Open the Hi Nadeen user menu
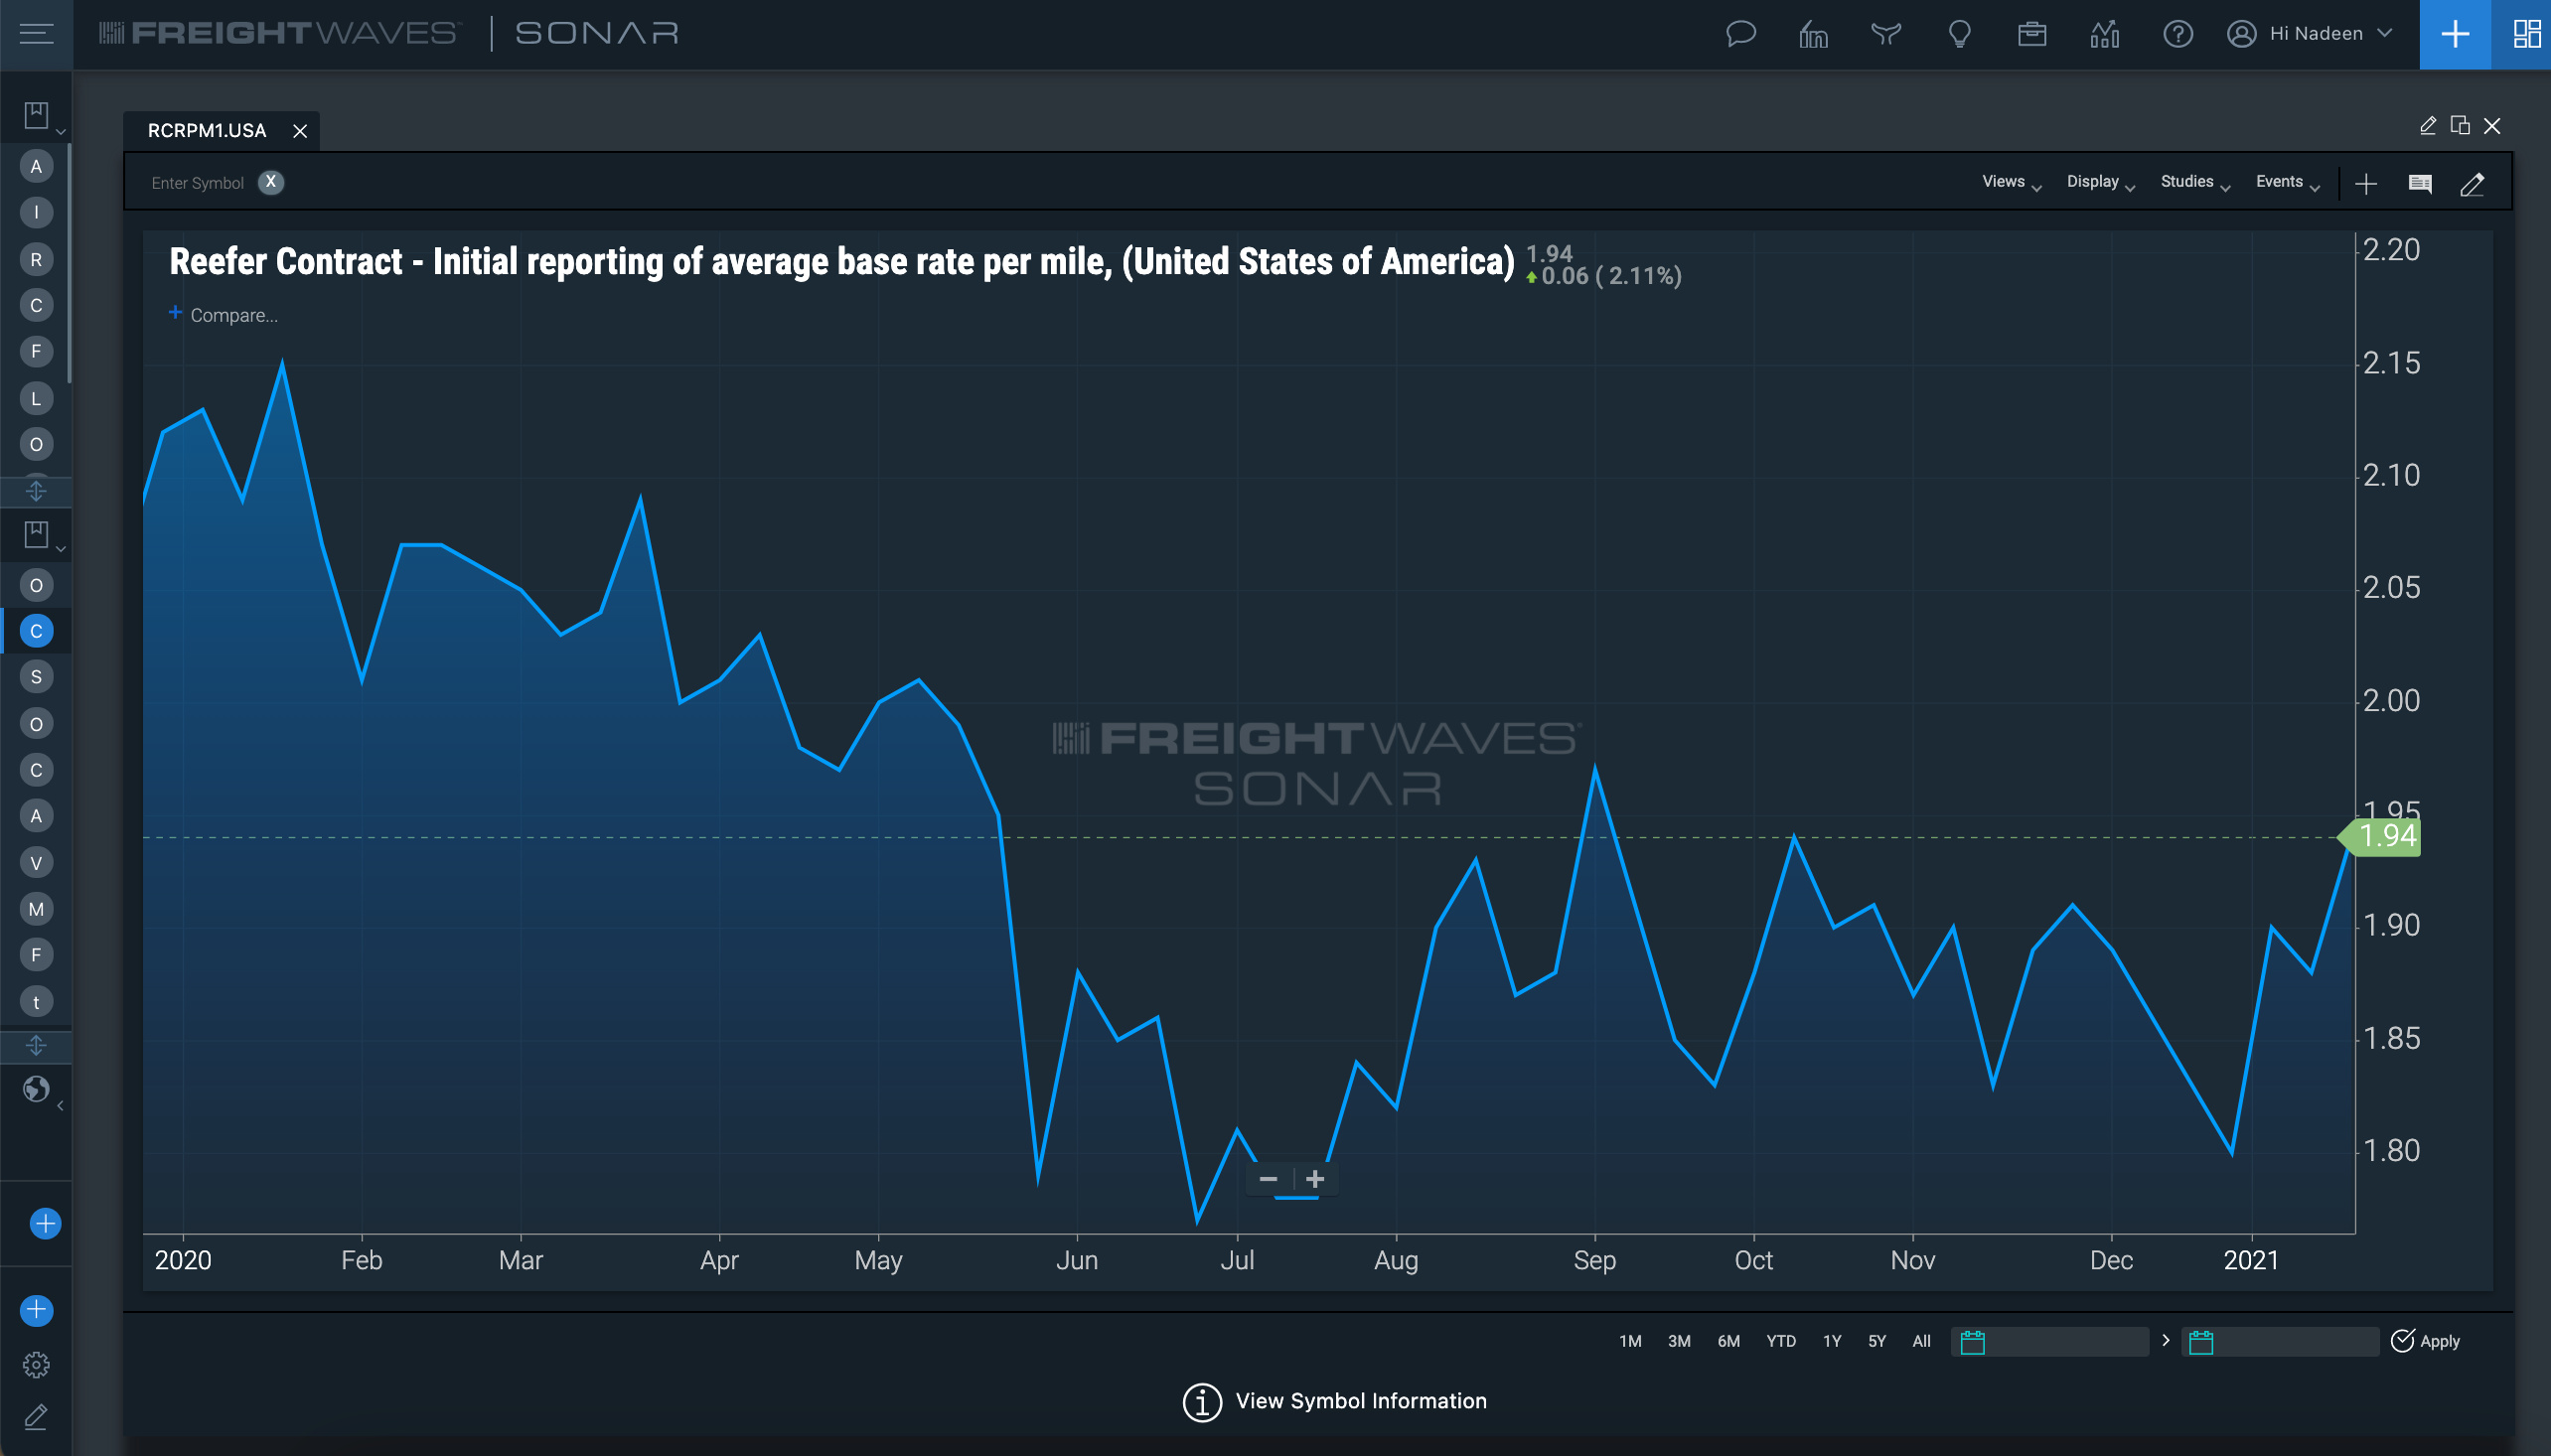The image size is (2551, 1456). (x=2310, y=34)
